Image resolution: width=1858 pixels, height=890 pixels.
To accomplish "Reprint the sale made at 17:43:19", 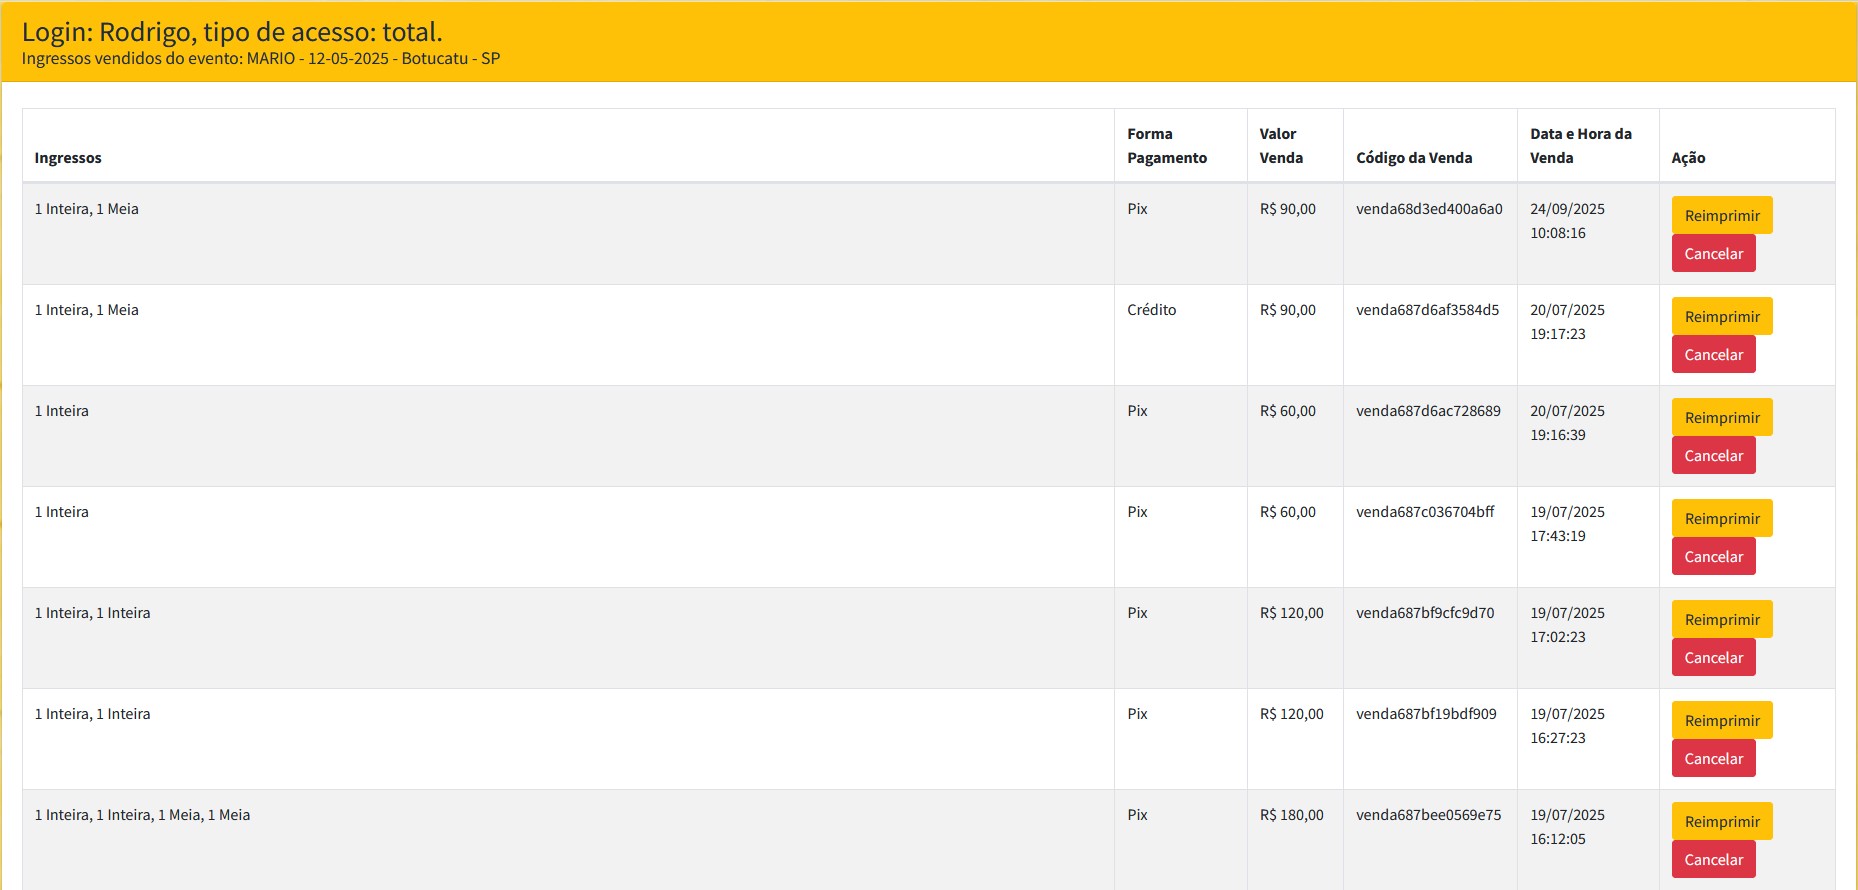I will pyautogui.click(x=1721, y=518).
